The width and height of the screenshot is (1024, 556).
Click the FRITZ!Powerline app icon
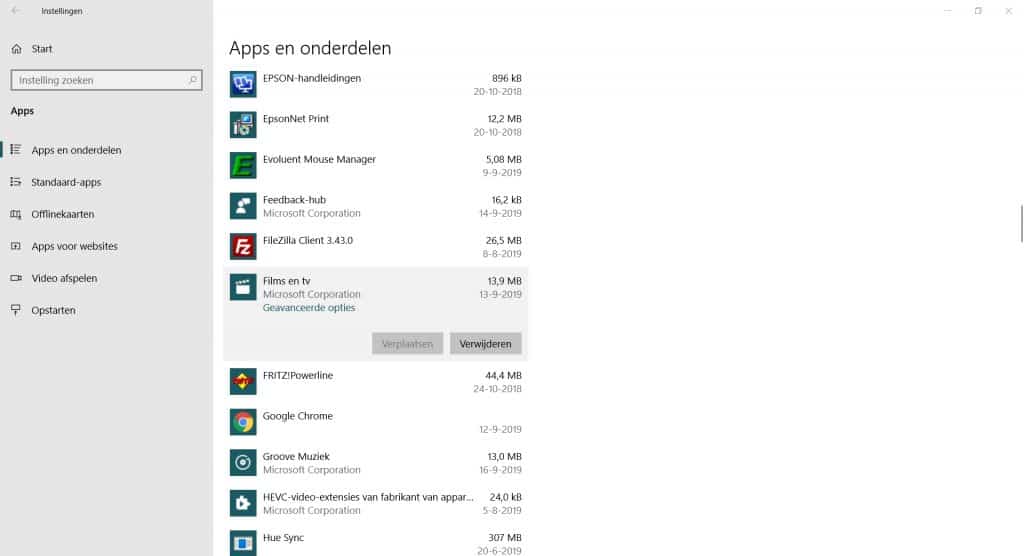(x=243, y=382)
